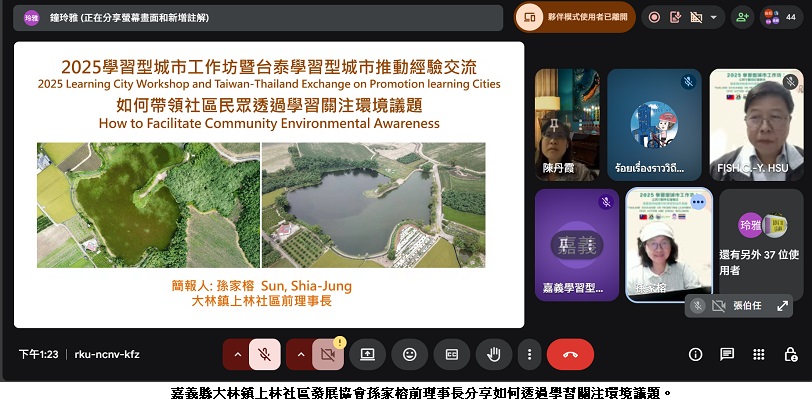Click the recording indicator icon

click(x=654, y=17)
